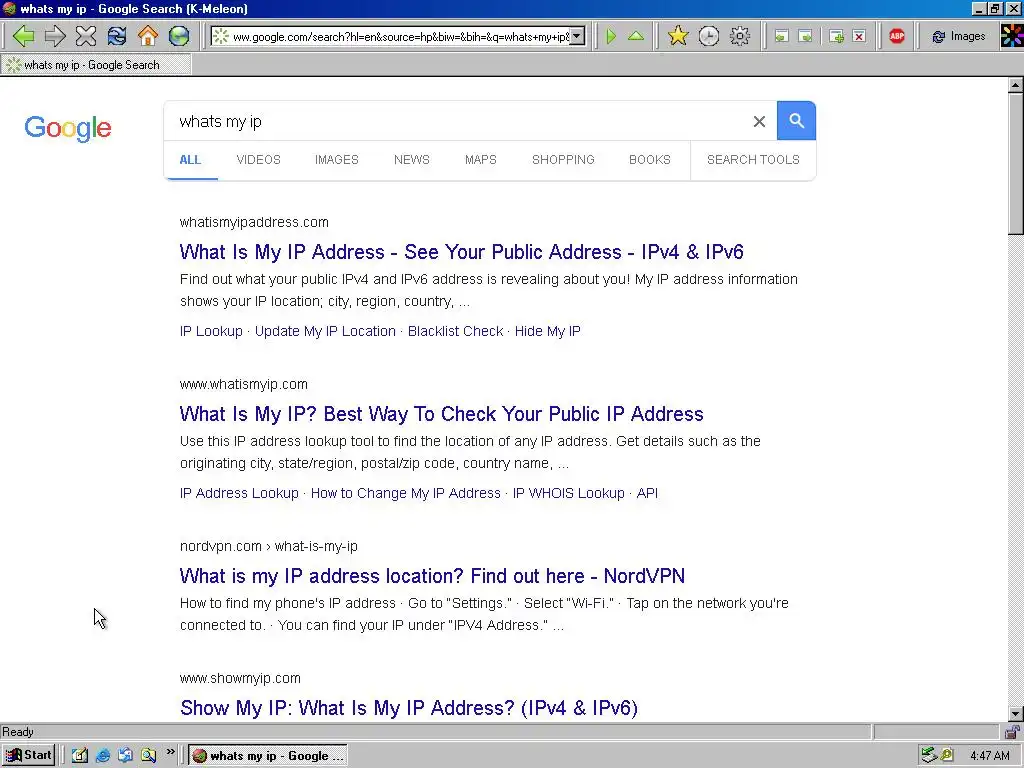Open the IP Lookup sitelink
Image resolution: width=1024 pixels, height=768 pixels.
211,331
